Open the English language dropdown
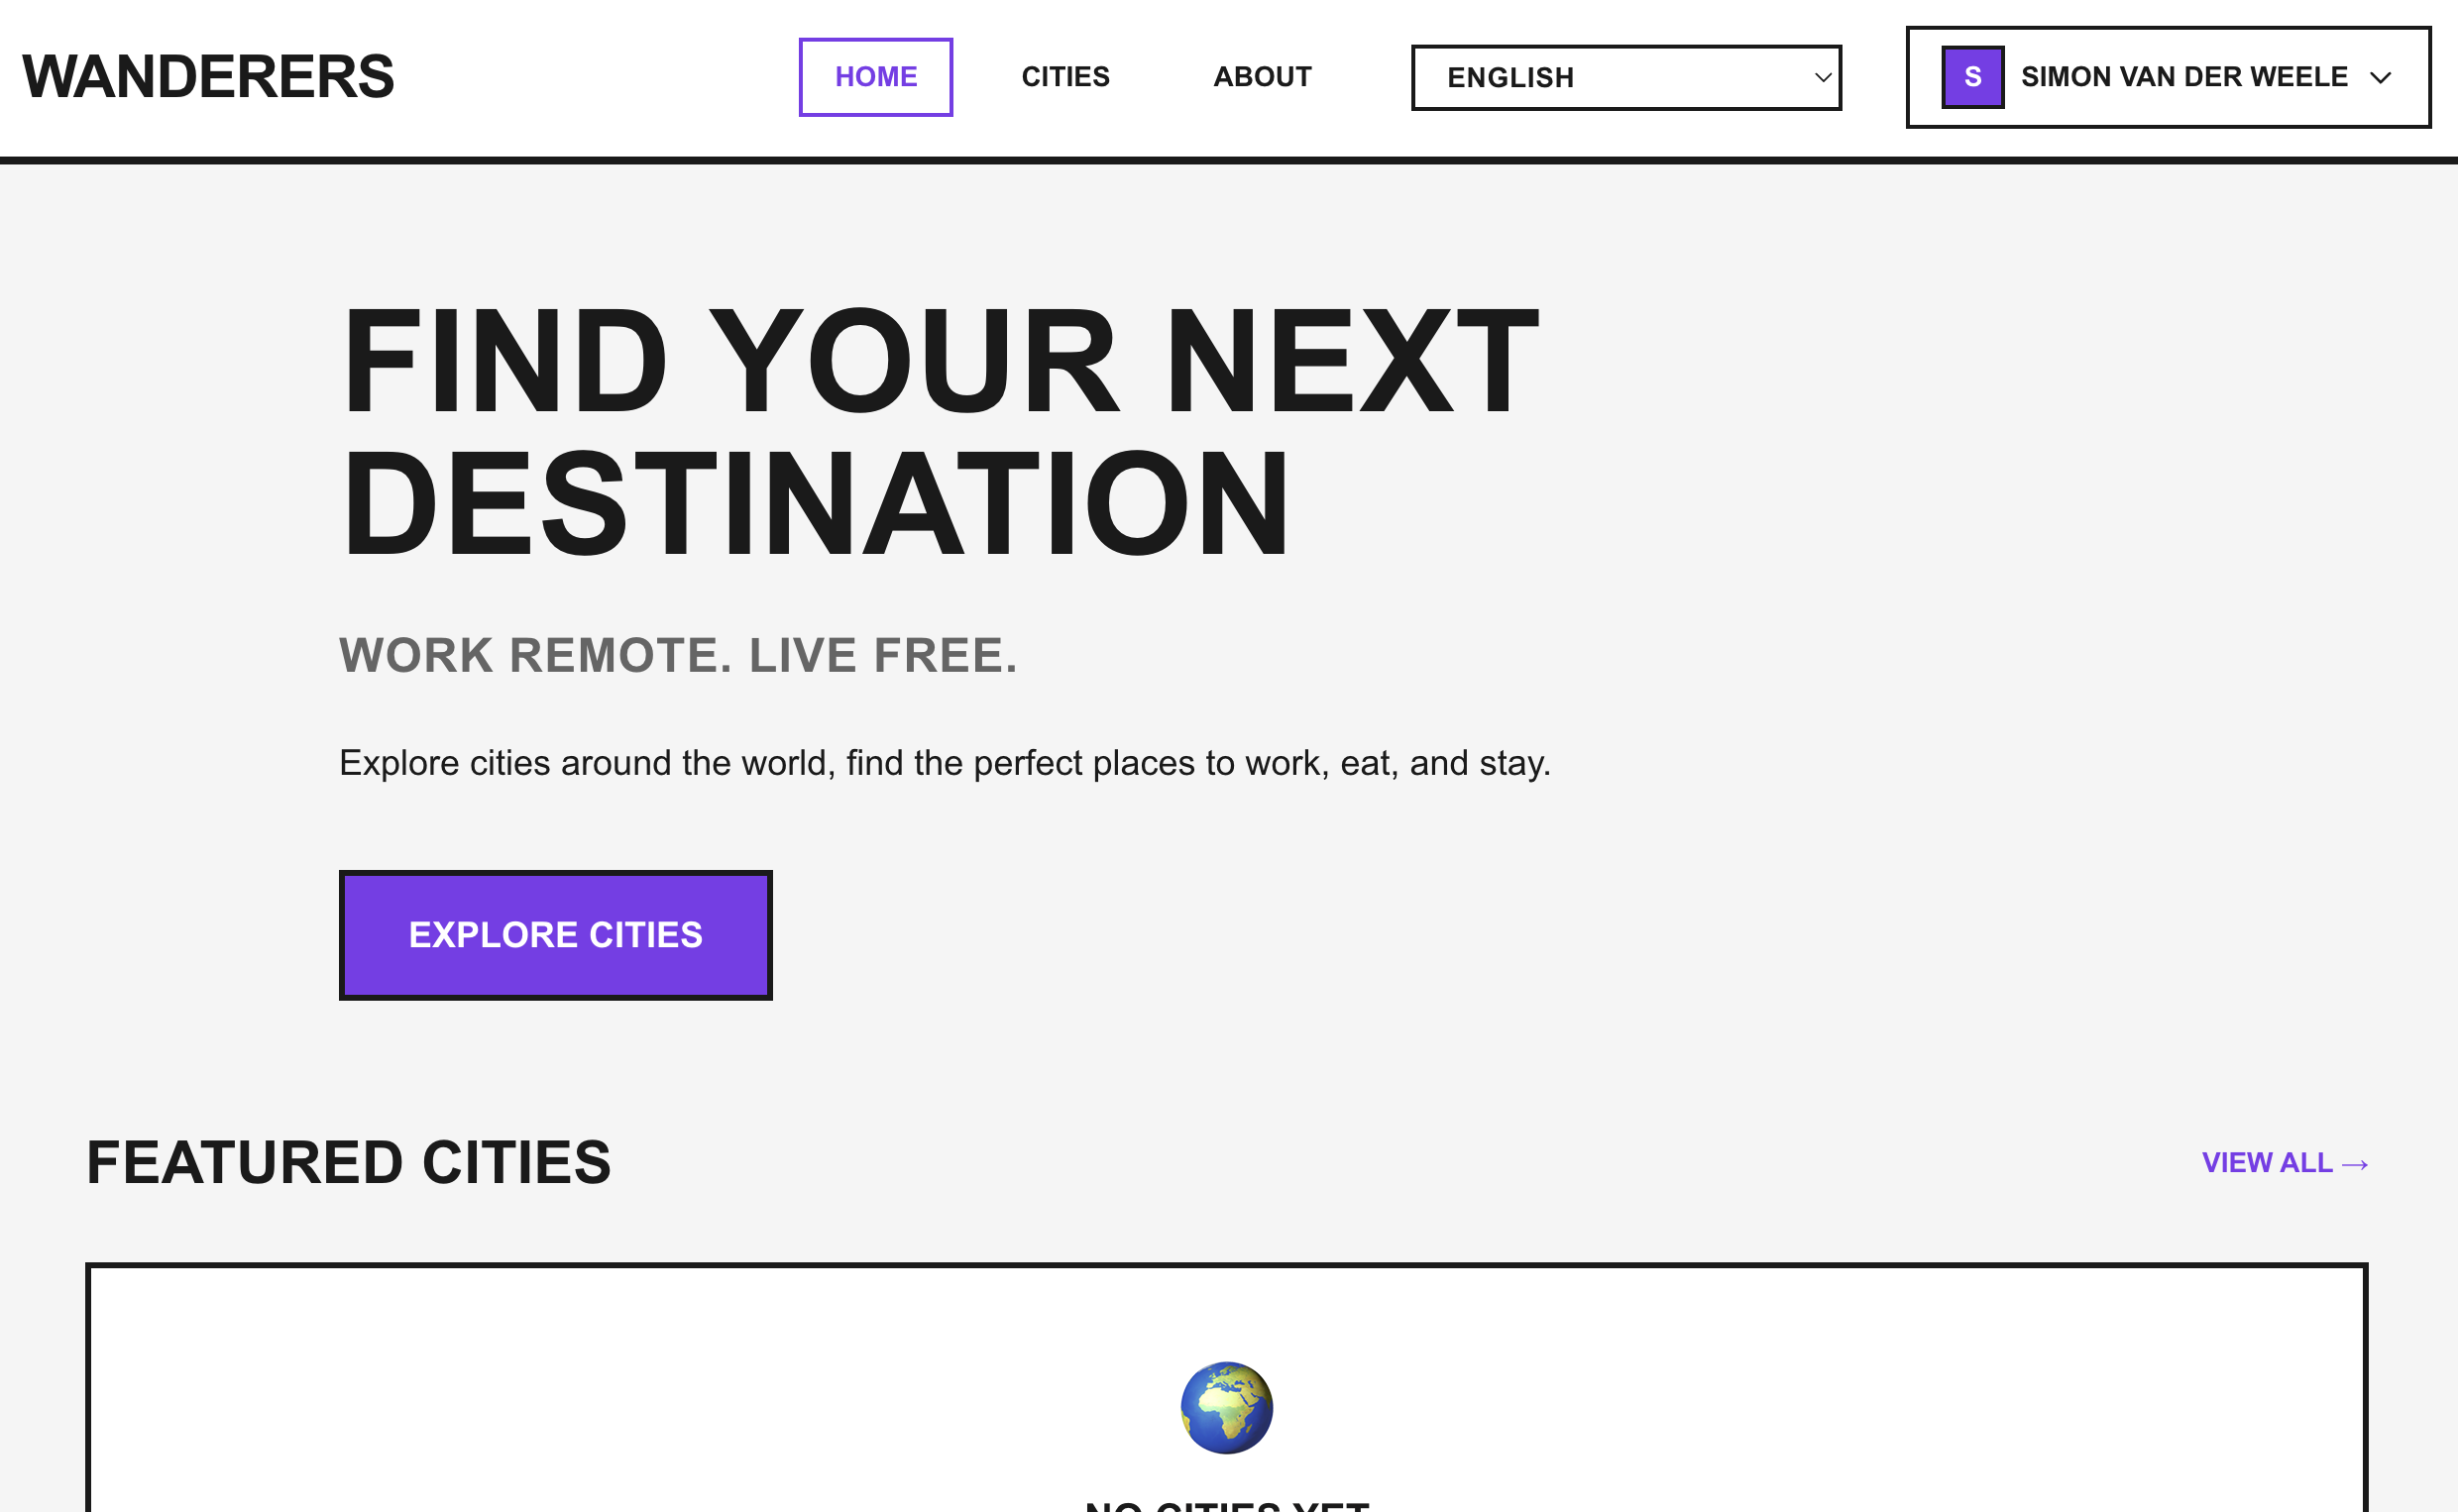The height and width of the screenshot is (1512, 2458). click(1625, 77)
